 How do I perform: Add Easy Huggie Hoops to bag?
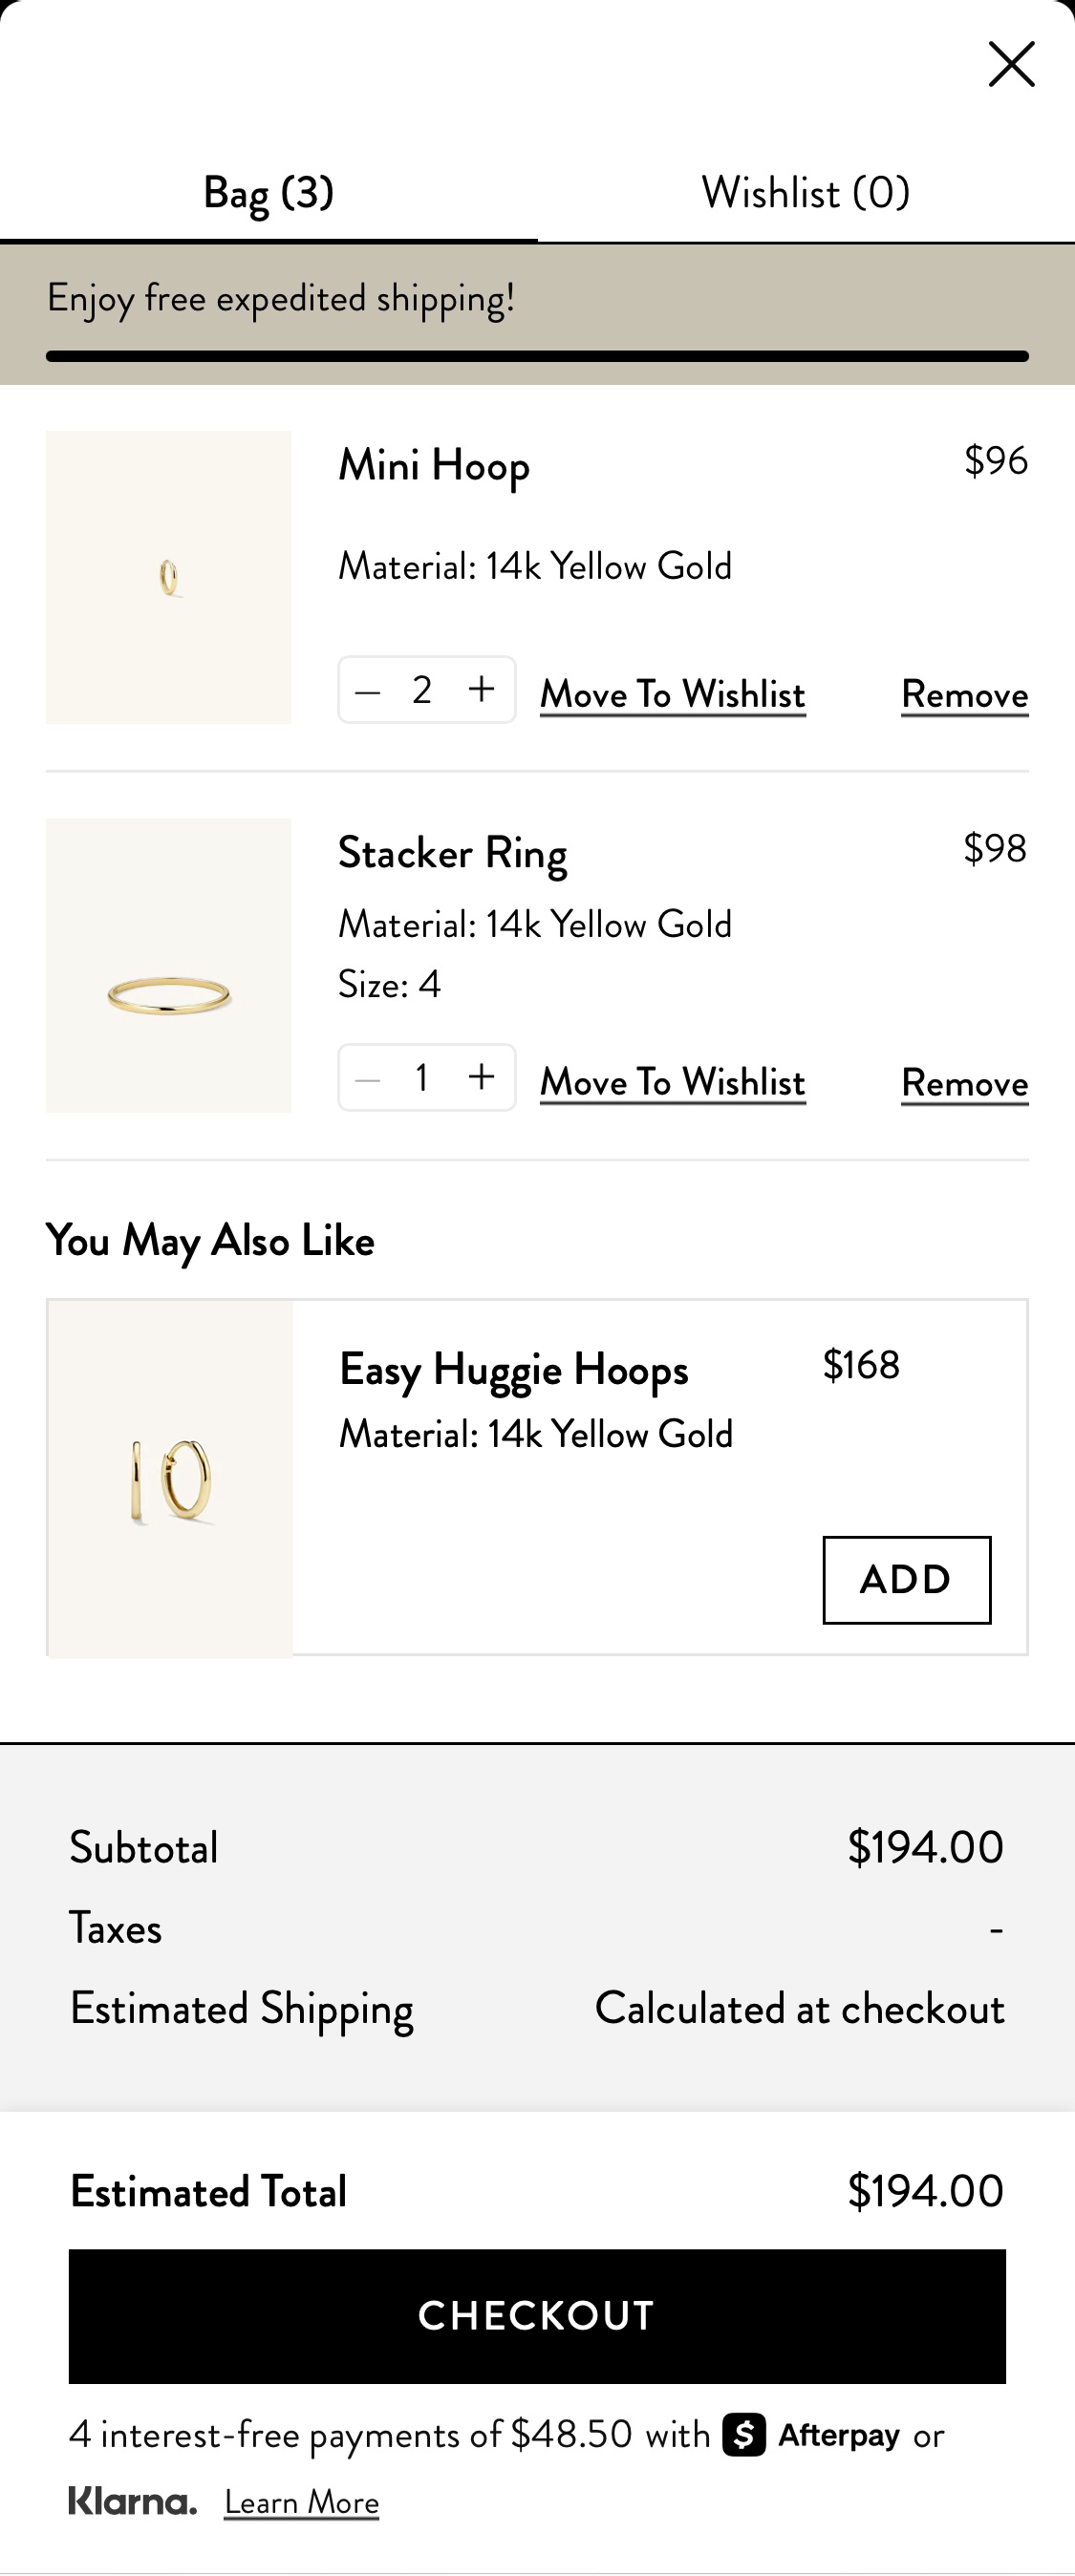pyautogui.click(x=906, y=1580)
